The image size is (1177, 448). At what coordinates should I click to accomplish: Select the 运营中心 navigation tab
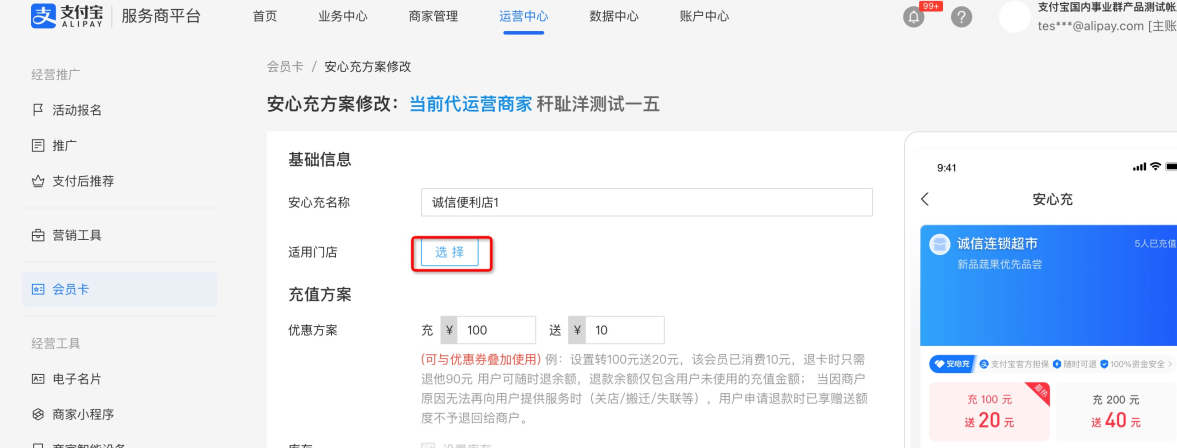pos(523,17)
